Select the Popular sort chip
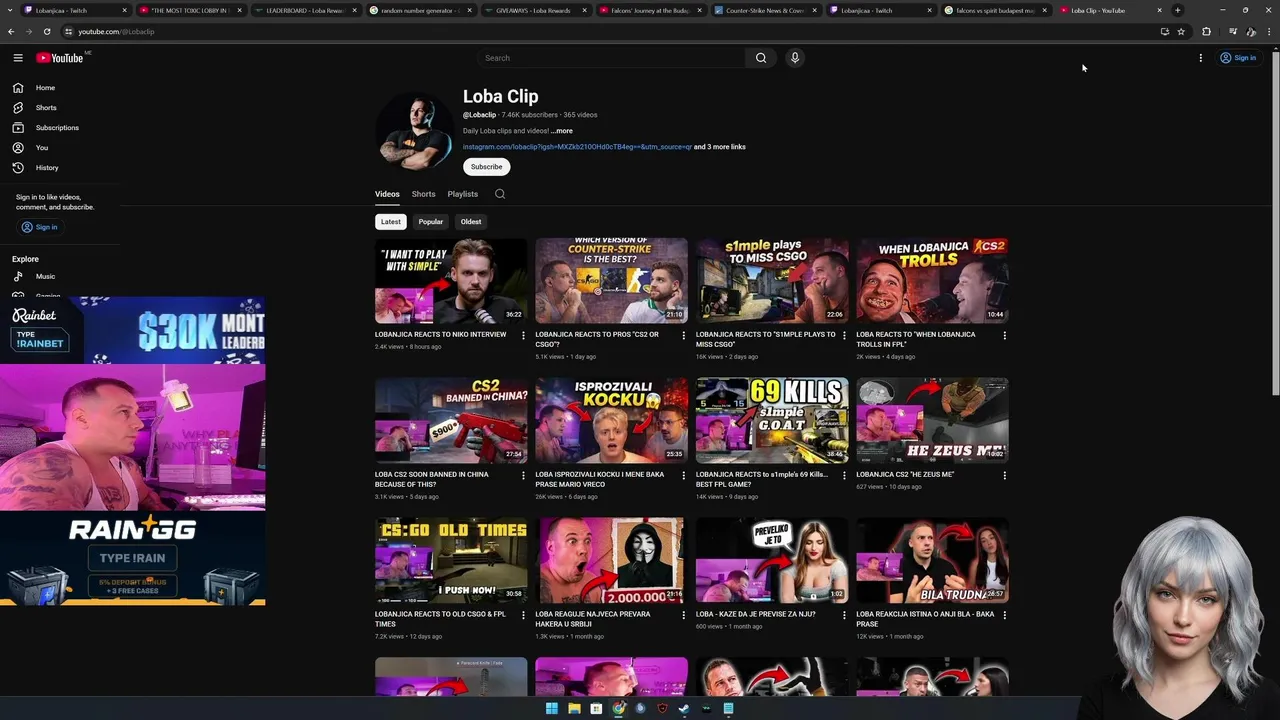This screenshot has width=1280, height=720. pyautogui.click(x=431, y=222)
